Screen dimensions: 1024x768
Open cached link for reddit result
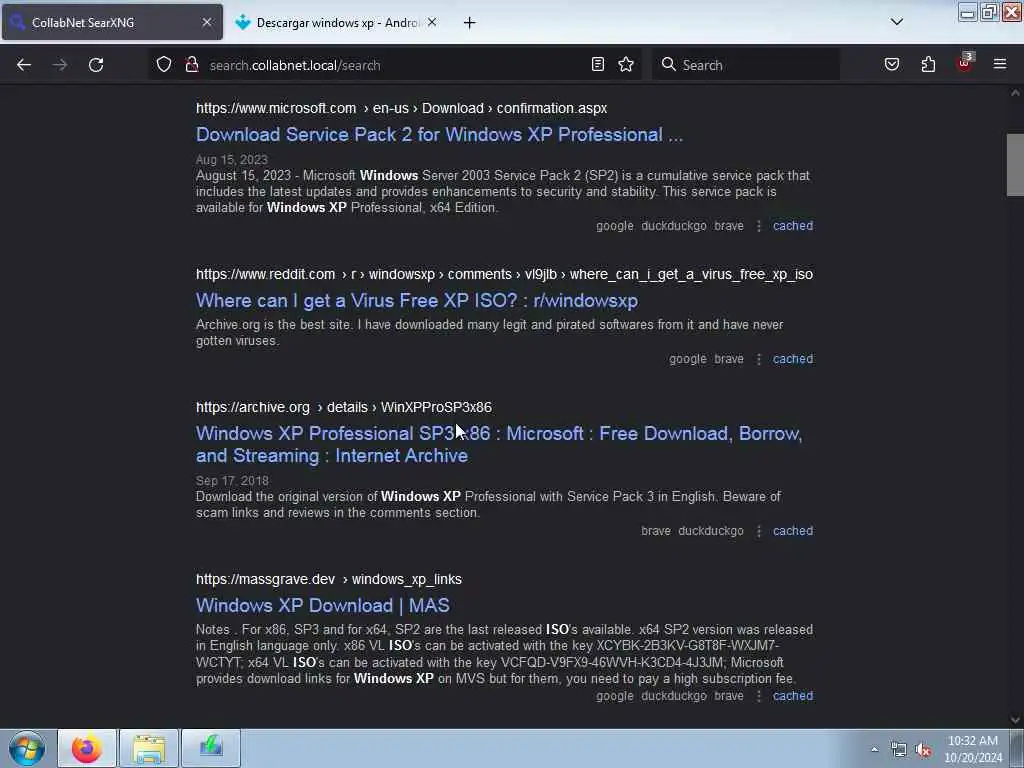793,359
